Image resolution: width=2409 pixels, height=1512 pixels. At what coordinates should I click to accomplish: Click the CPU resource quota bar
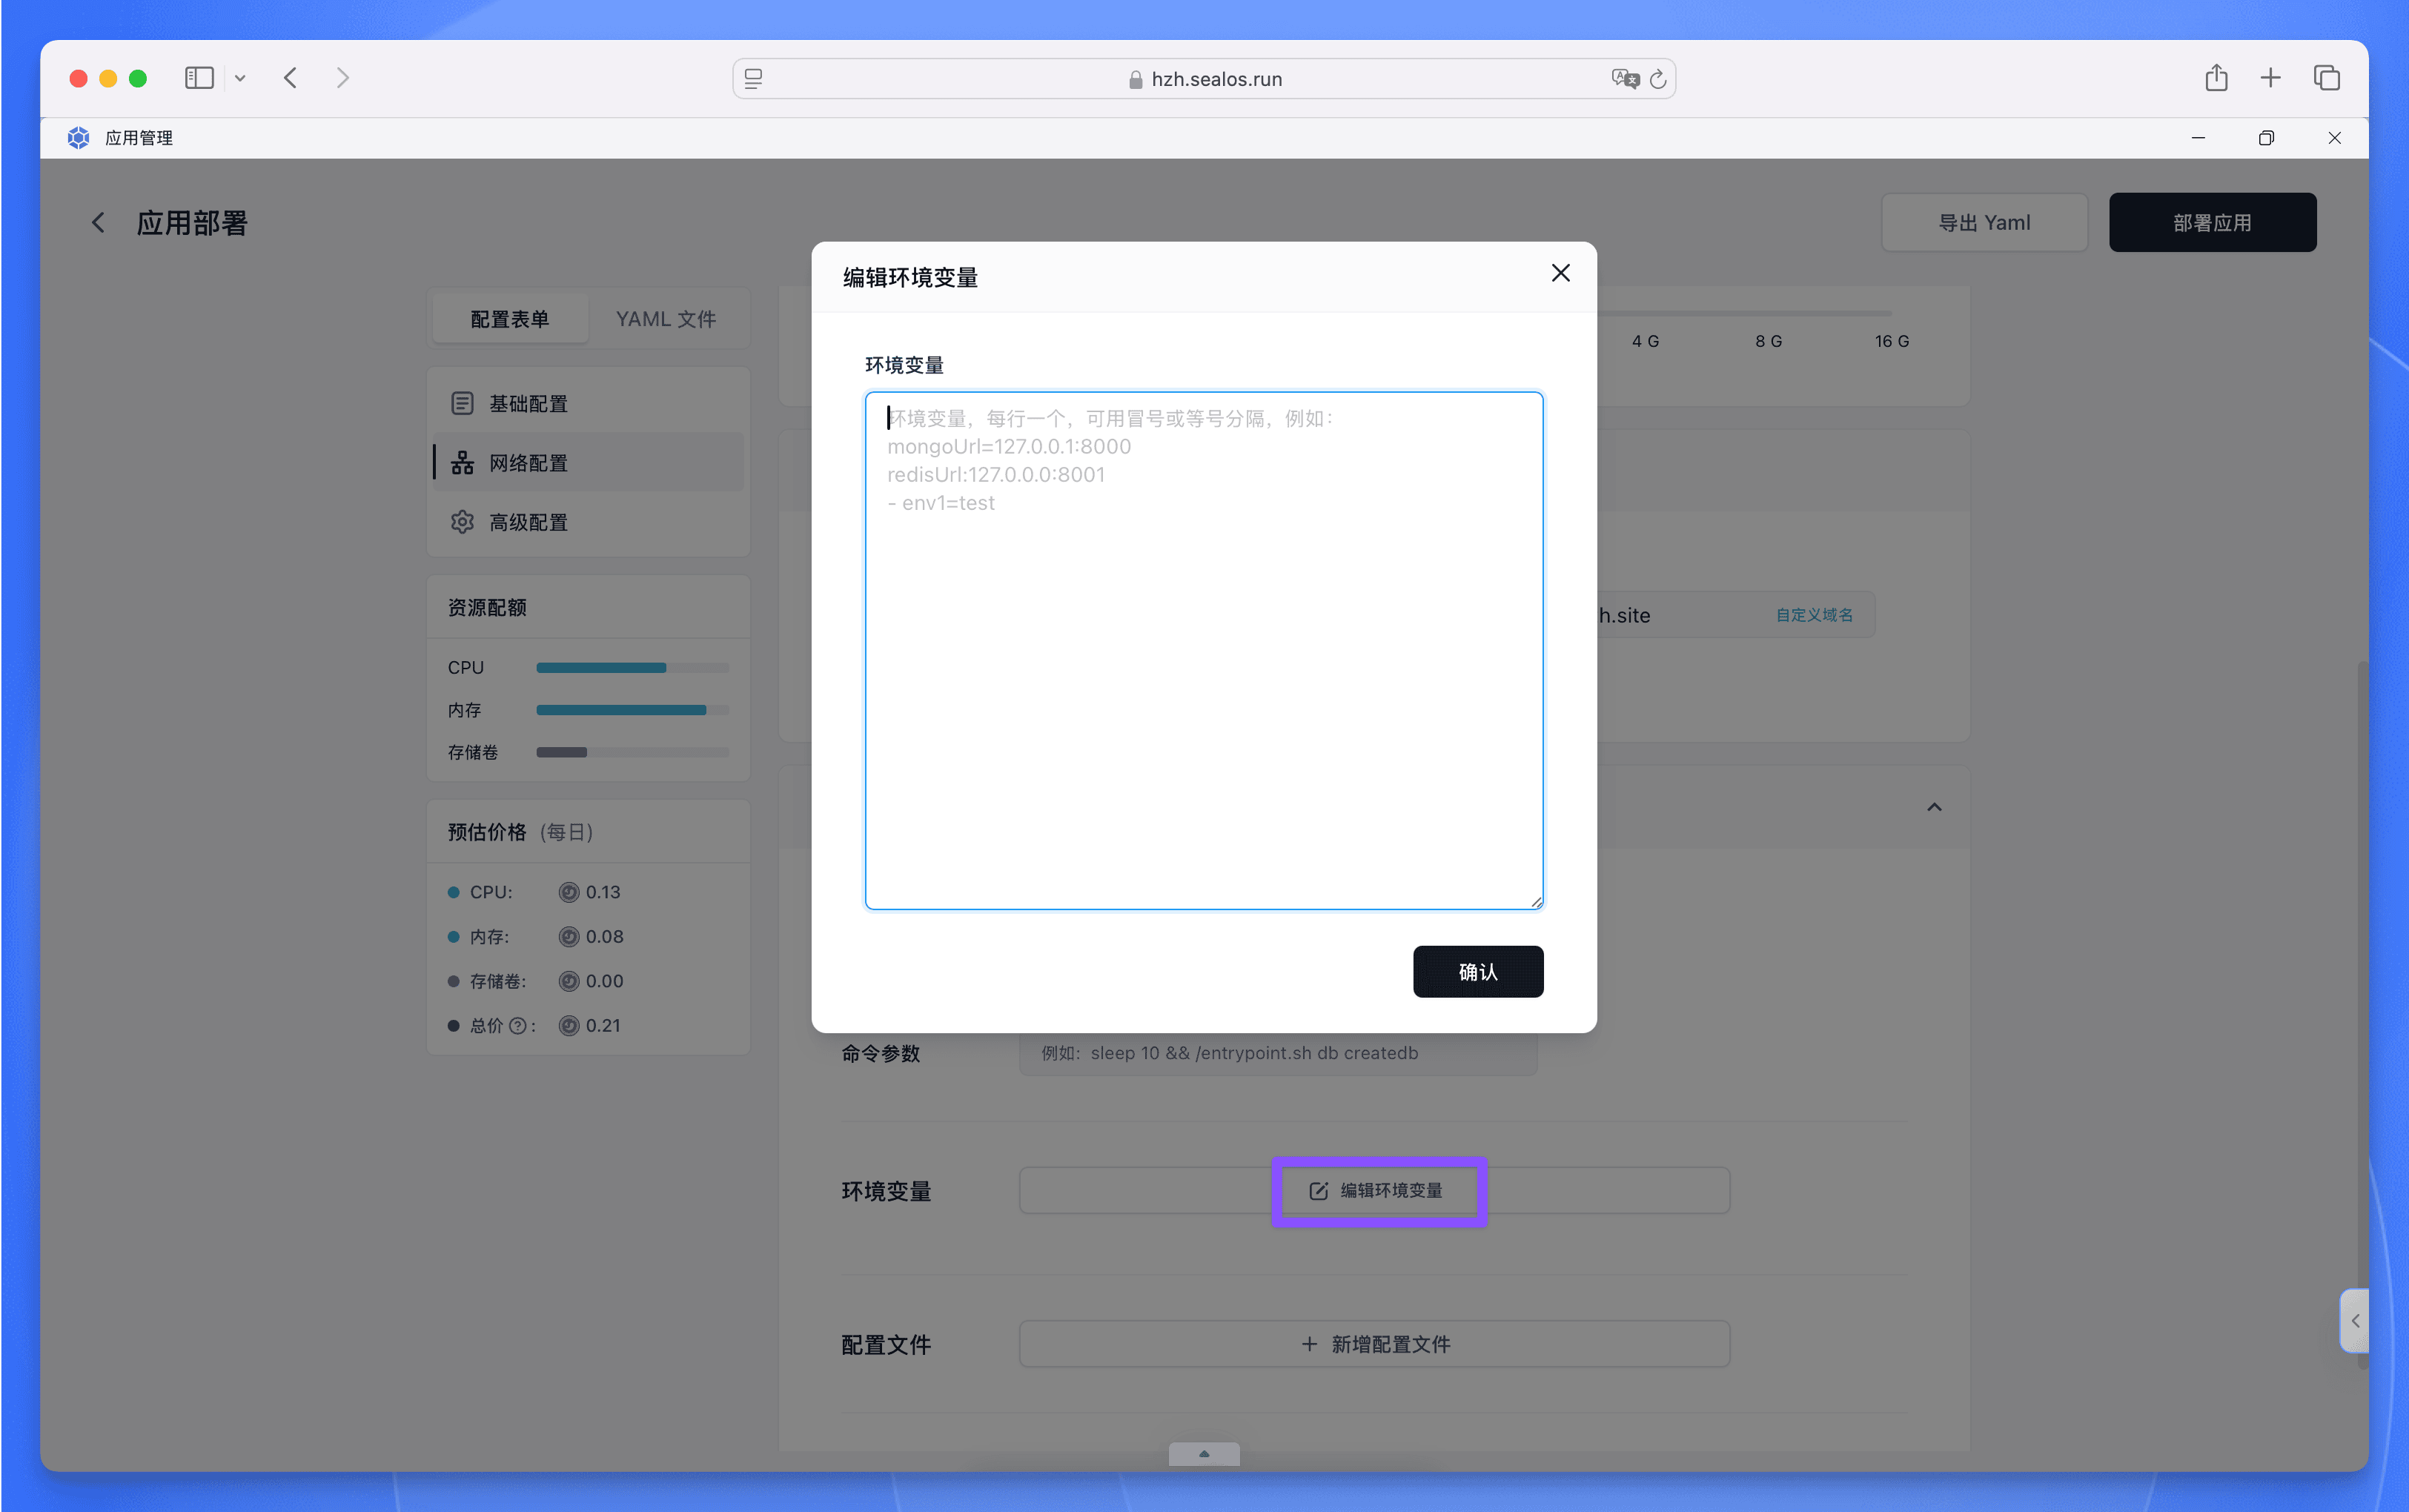[x=632, y=667]
